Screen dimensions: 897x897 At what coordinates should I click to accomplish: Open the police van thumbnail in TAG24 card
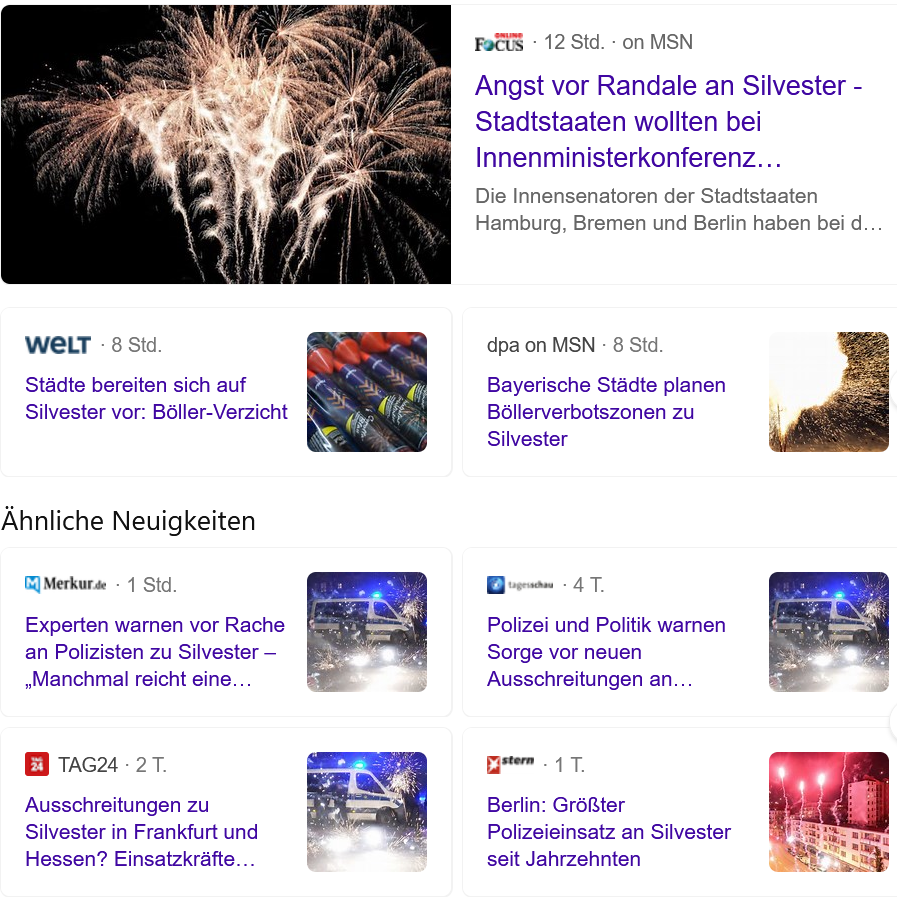367,812
